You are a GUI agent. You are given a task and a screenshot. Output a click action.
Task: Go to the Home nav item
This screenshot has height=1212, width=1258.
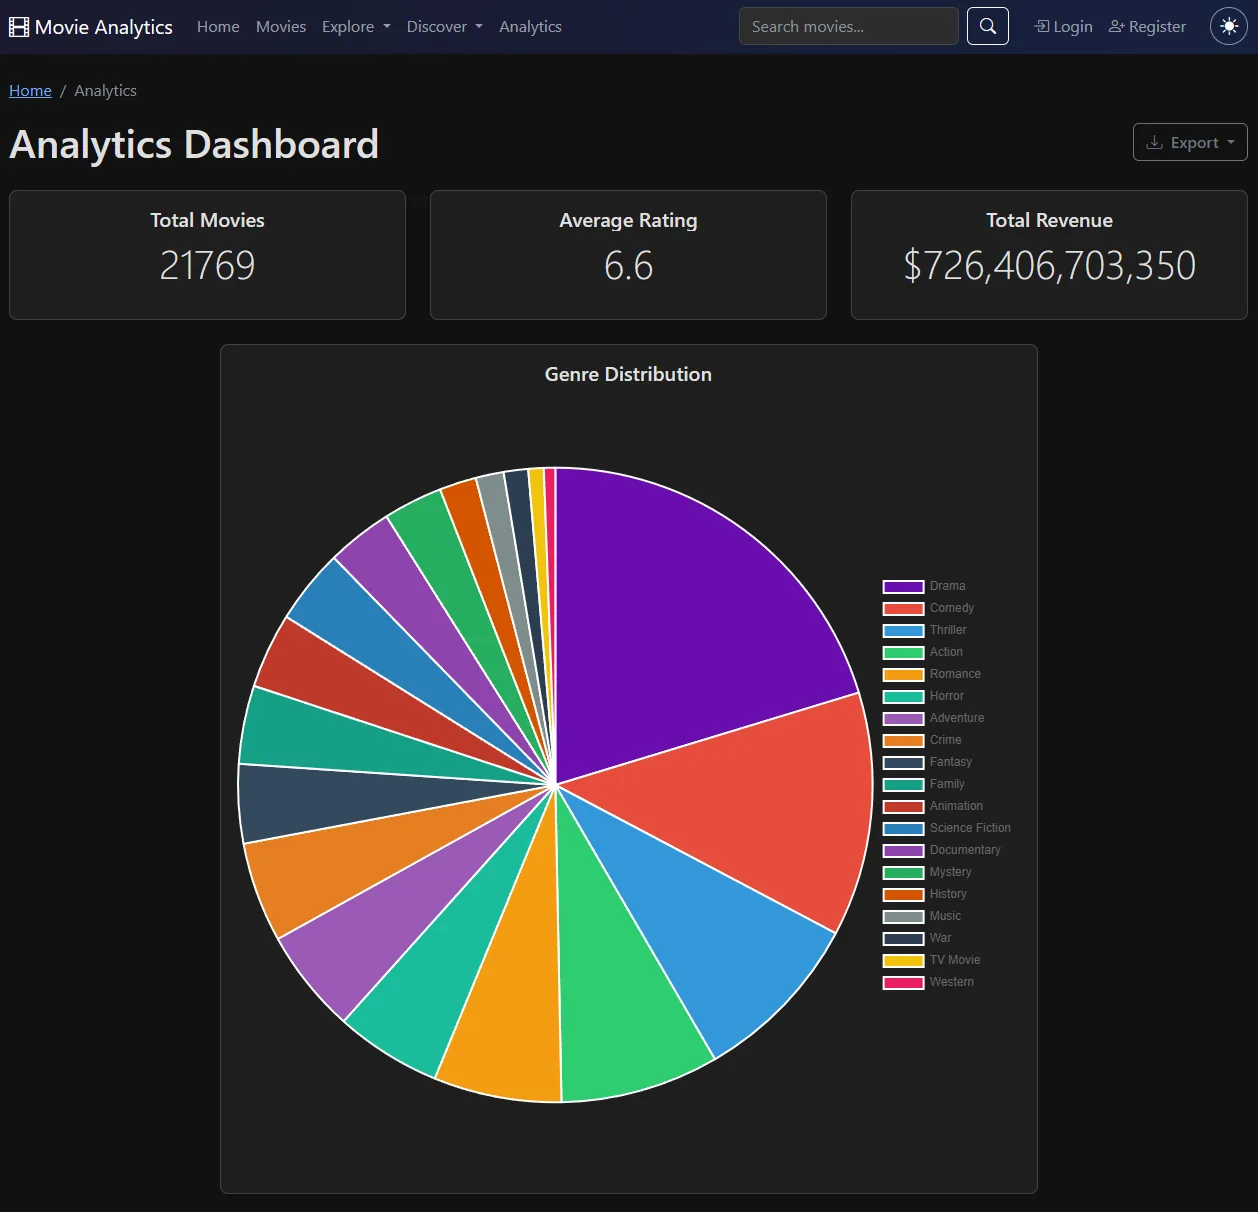tap(218, 27)
